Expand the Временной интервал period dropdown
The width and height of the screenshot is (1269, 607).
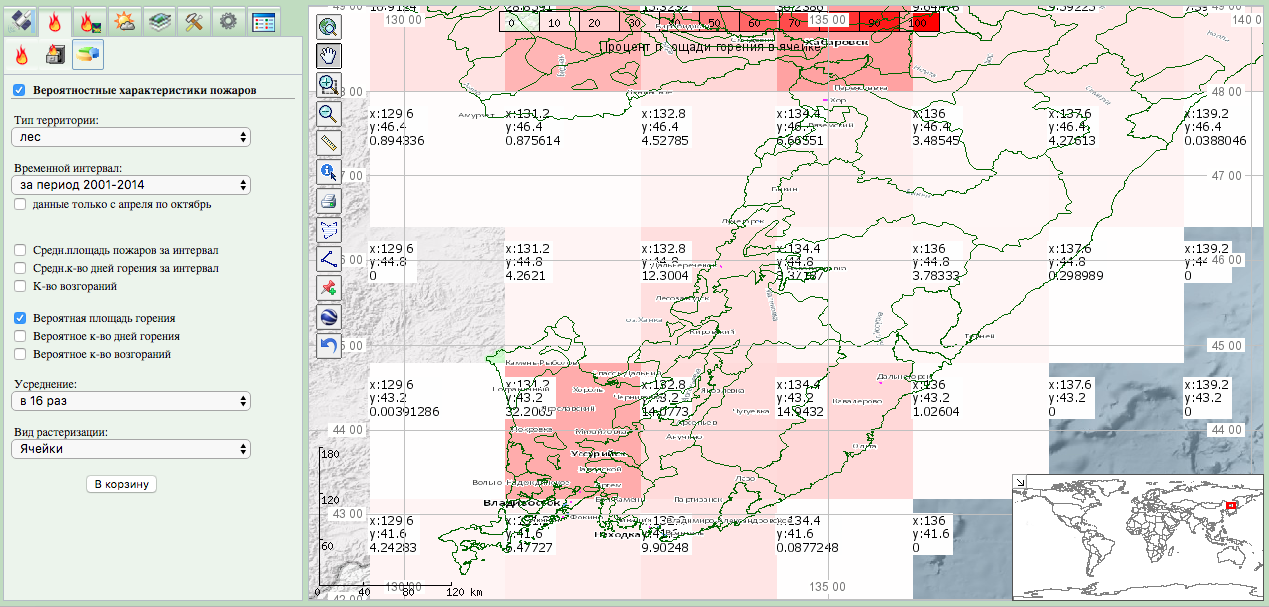pyautogui.click(x=131, y=185)
